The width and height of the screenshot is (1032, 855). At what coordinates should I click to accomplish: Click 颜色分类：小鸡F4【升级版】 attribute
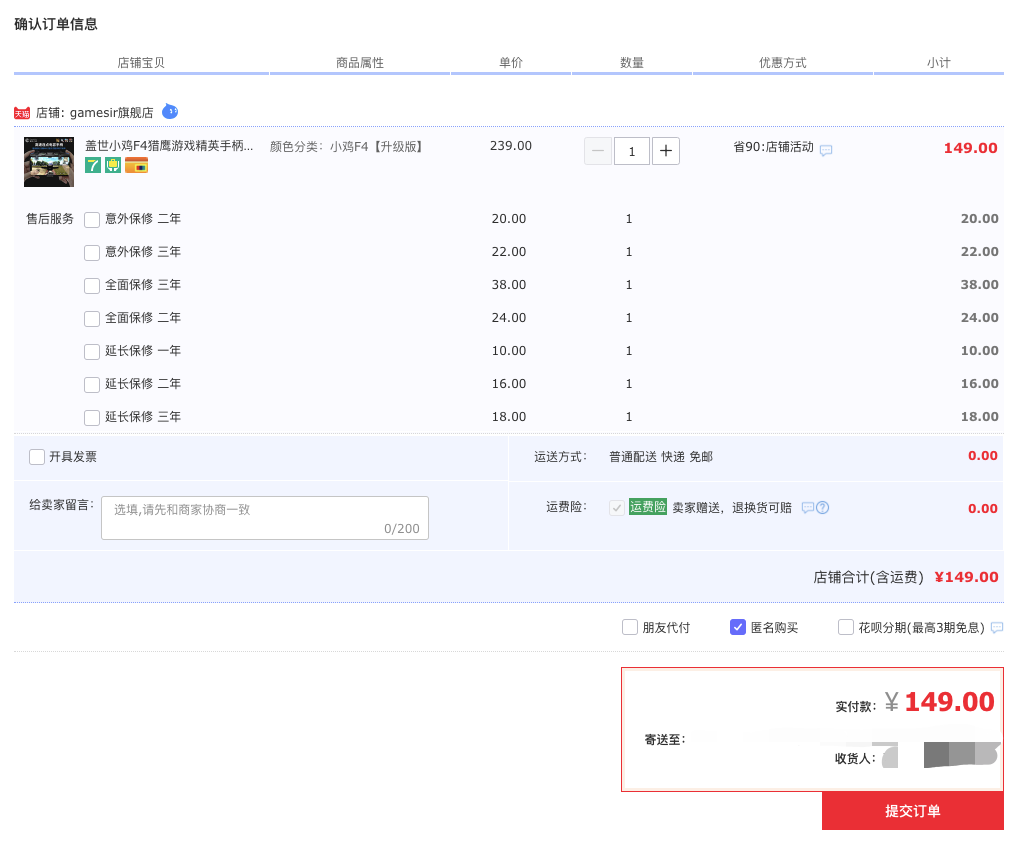pyautogui.click(x=346, y=147)
